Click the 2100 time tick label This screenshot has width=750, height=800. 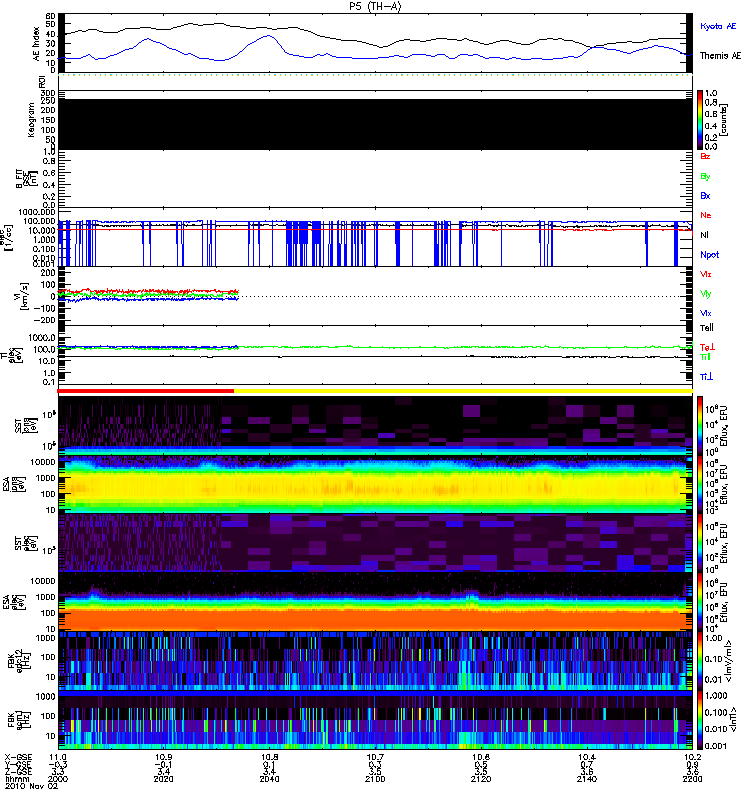tap(375, 779)
